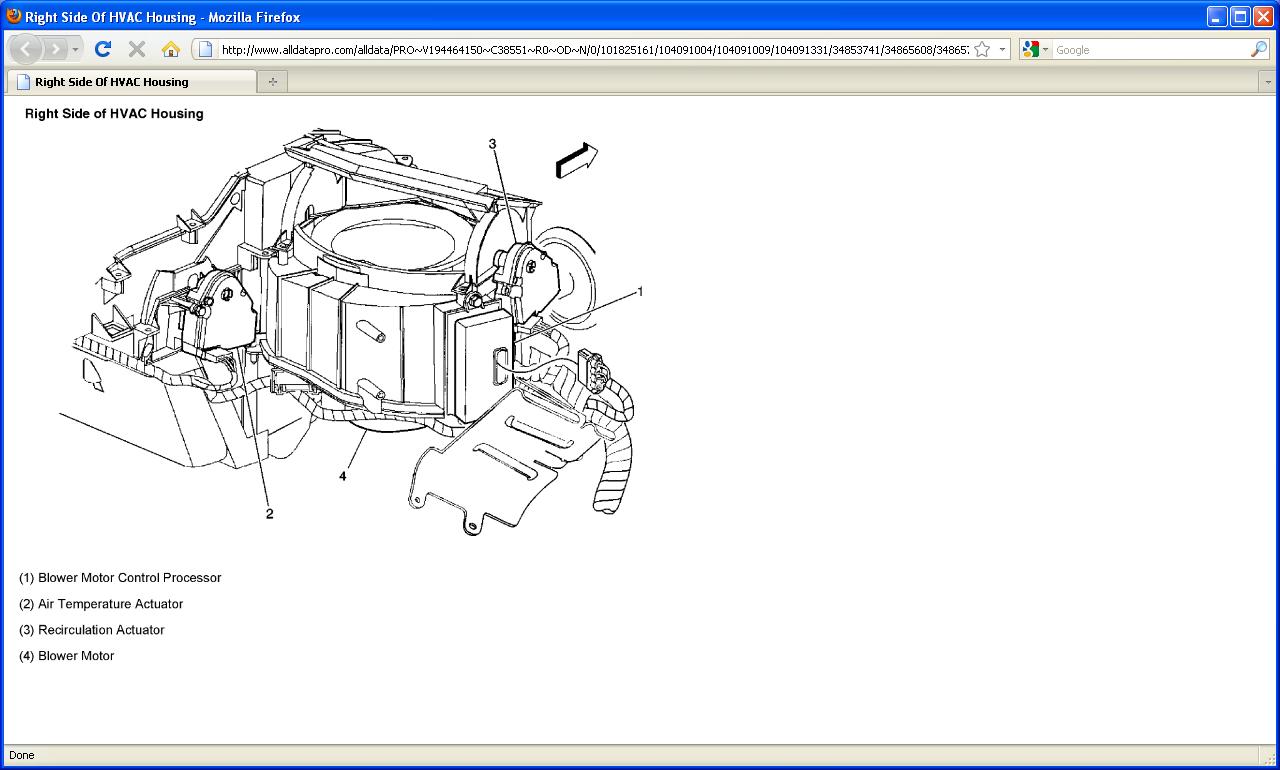Maximize the Firefox window
The height and width of the screenshot is (770, 1280).
[x=1240, y=16]
